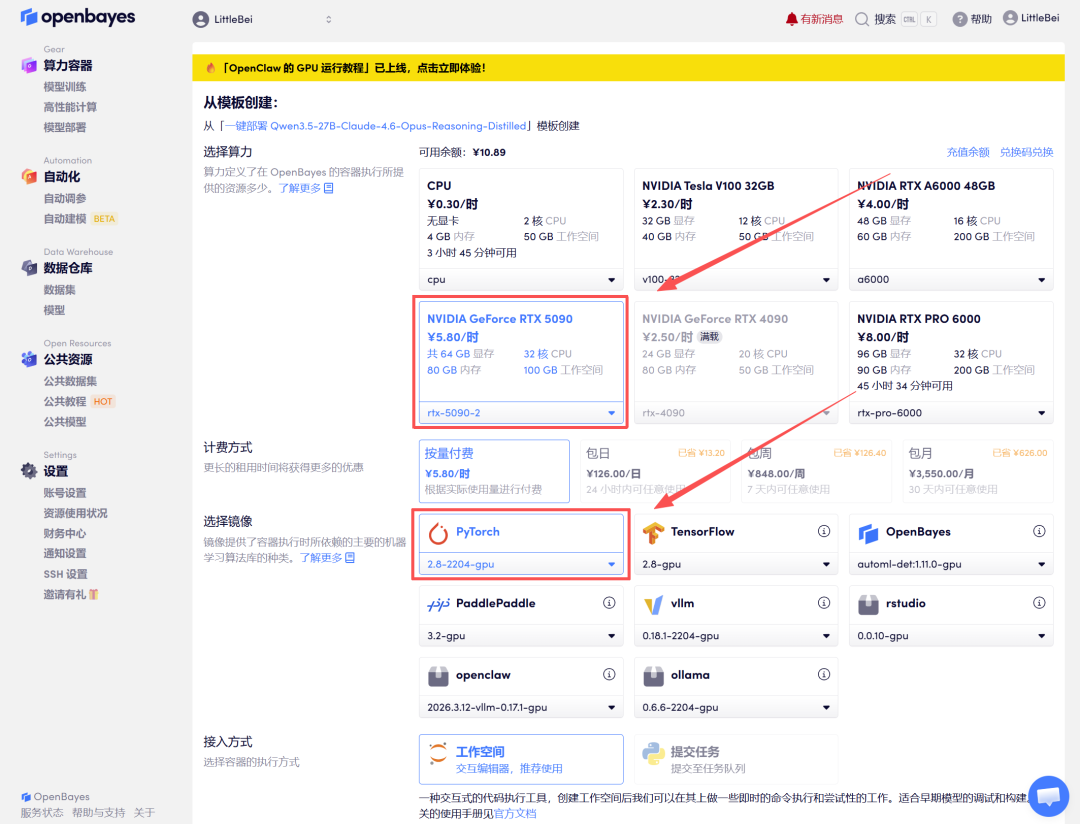Open the LittleBei account switcher

pyautogui.click(x=262, y=19)
